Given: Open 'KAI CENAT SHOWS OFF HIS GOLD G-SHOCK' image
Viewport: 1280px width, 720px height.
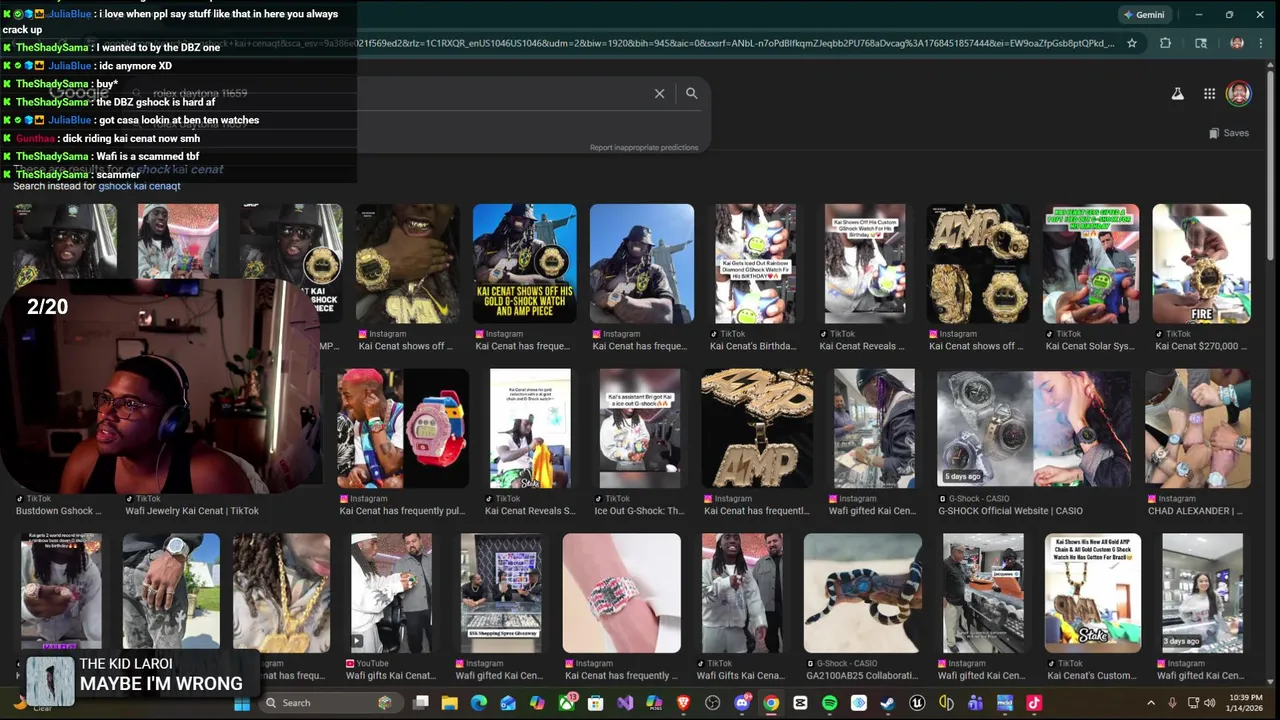Looking at the screenshot, I should point(525,263).
